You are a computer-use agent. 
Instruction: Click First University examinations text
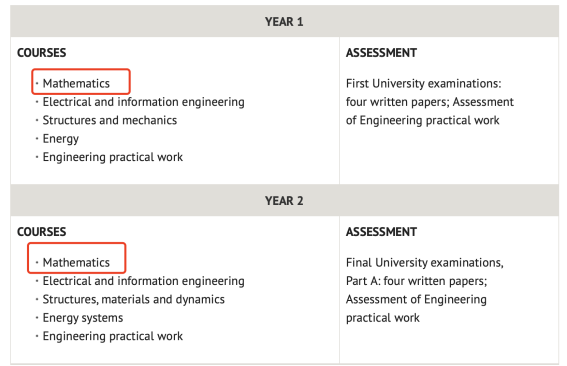pyautogui.click(x=423, y=84)
